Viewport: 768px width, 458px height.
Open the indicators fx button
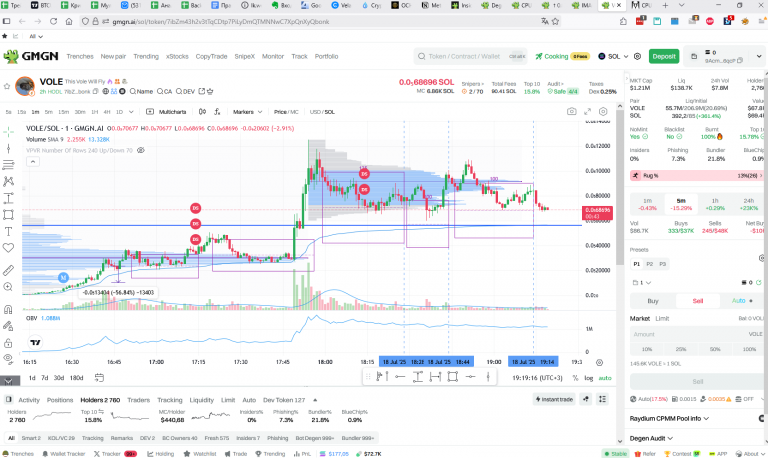[217, 112]
